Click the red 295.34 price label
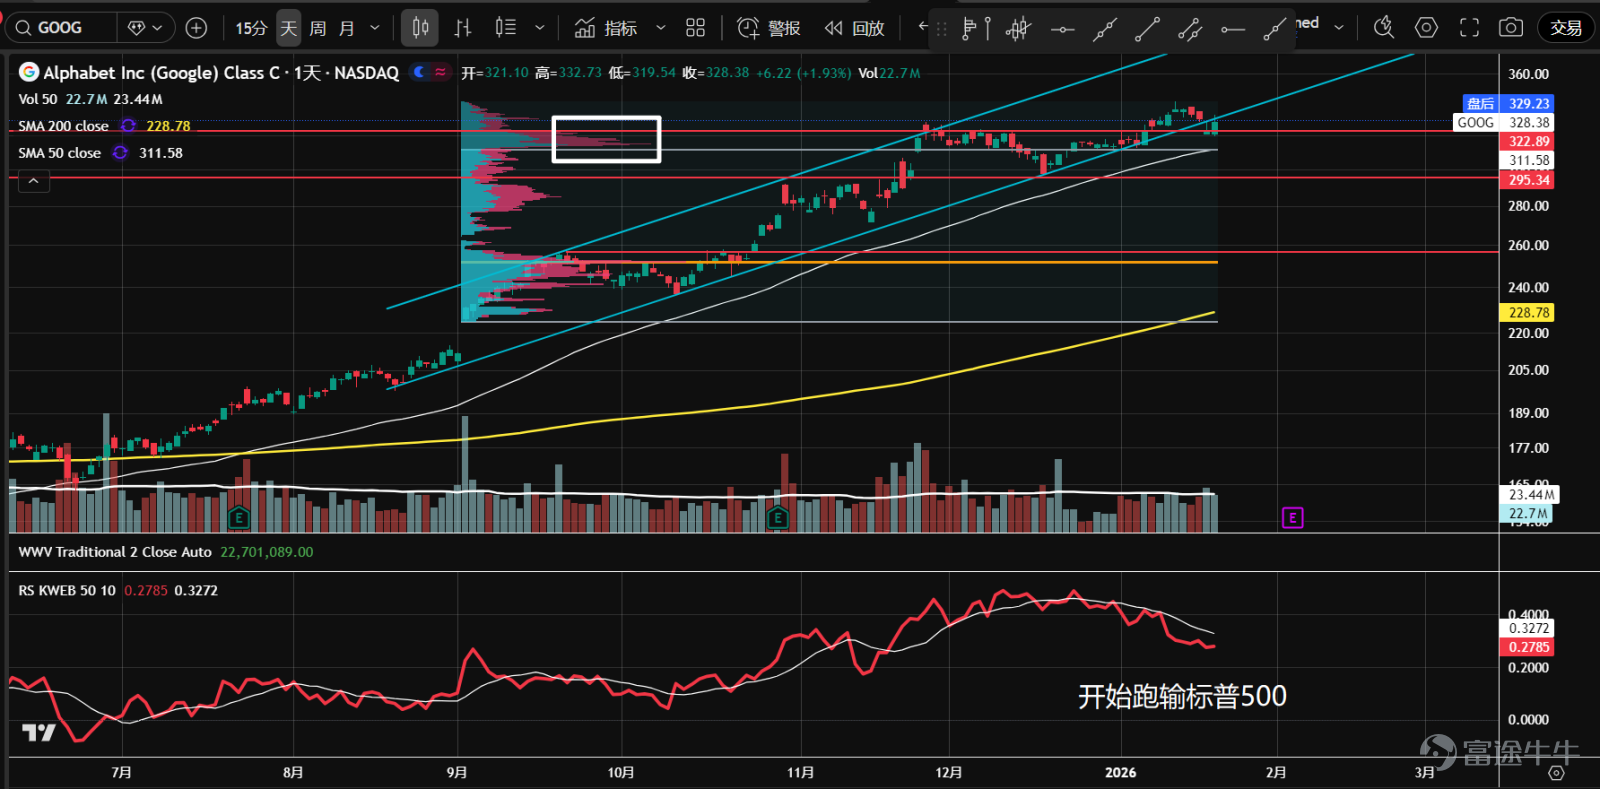Image resolution: width=1600 pixels, height=789 pixels. (1528, 181)
